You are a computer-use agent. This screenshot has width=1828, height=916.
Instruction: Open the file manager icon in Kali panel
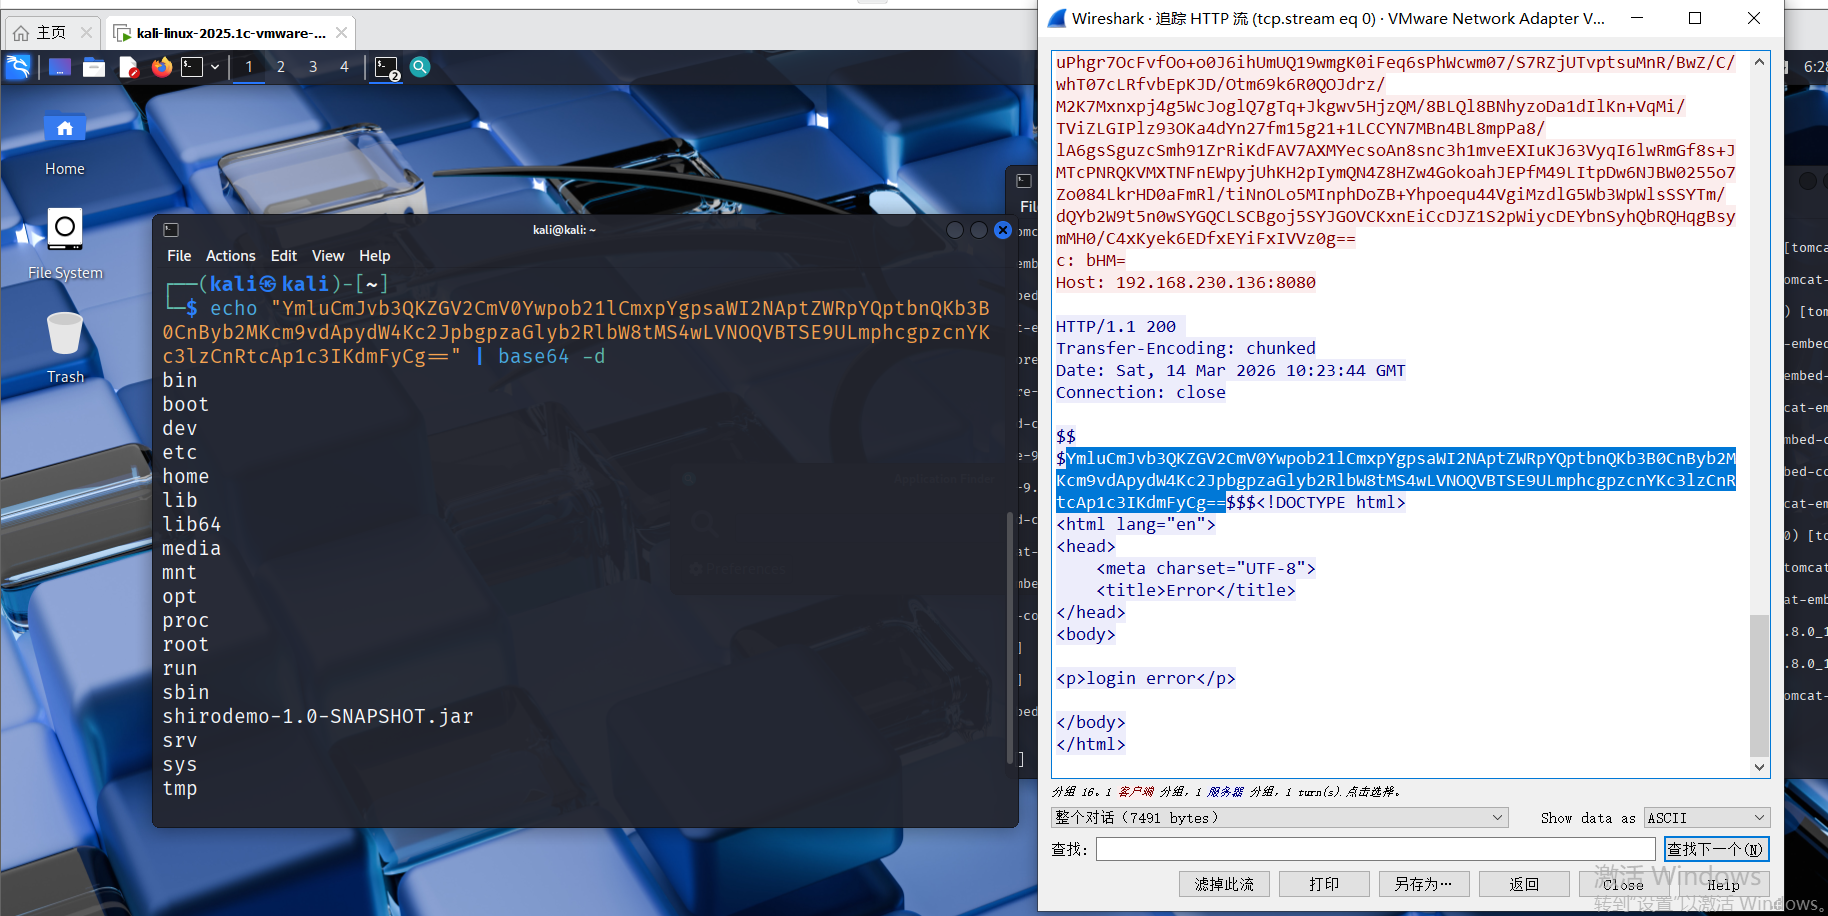[x=94, y=67]
